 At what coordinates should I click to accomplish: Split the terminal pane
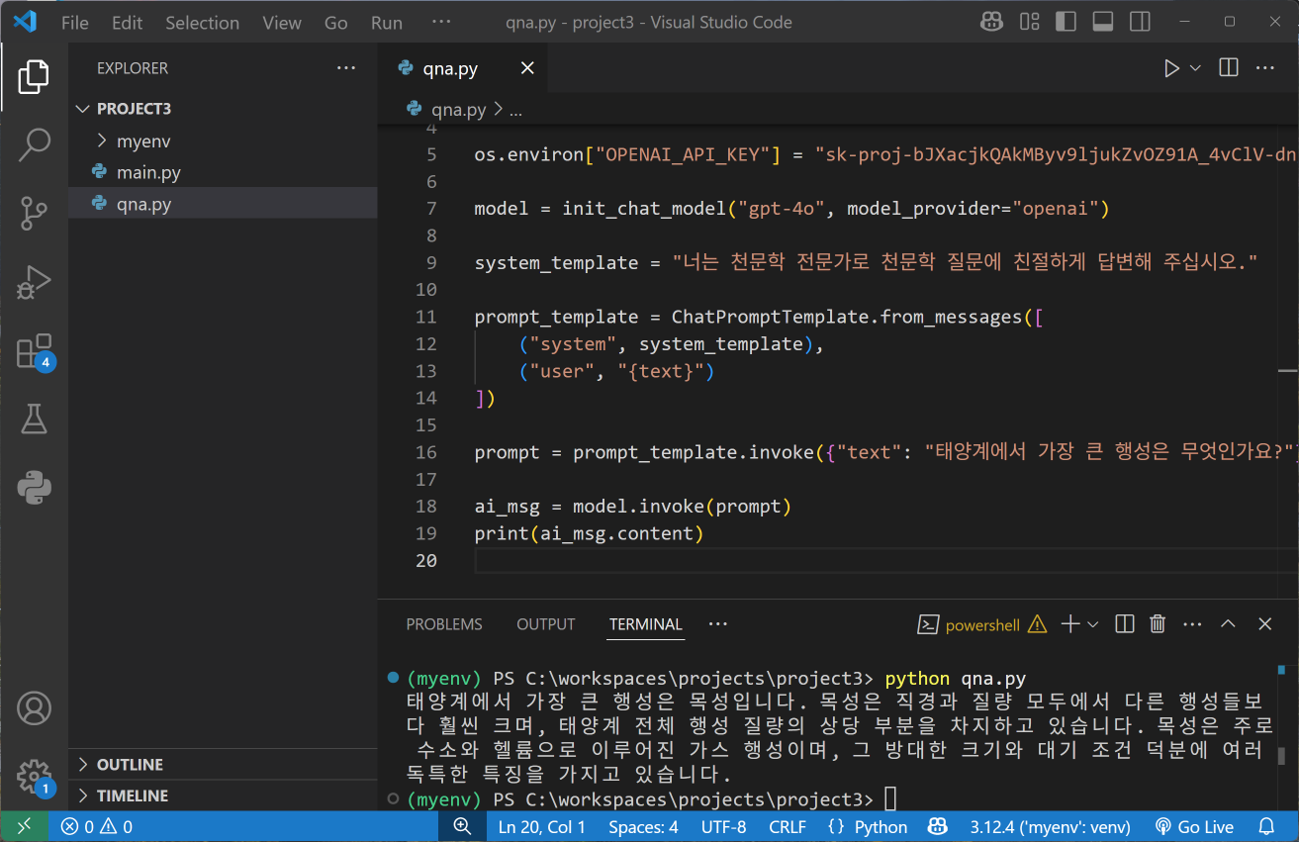tap(1125, 624)
